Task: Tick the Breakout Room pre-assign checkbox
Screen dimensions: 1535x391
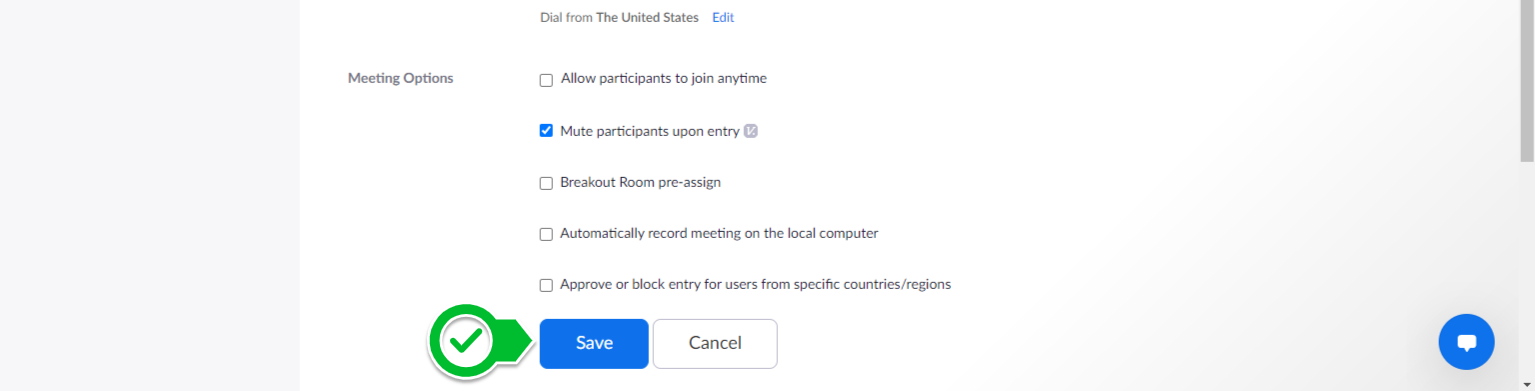Action: pyautogui.click(x=546, y=183)
